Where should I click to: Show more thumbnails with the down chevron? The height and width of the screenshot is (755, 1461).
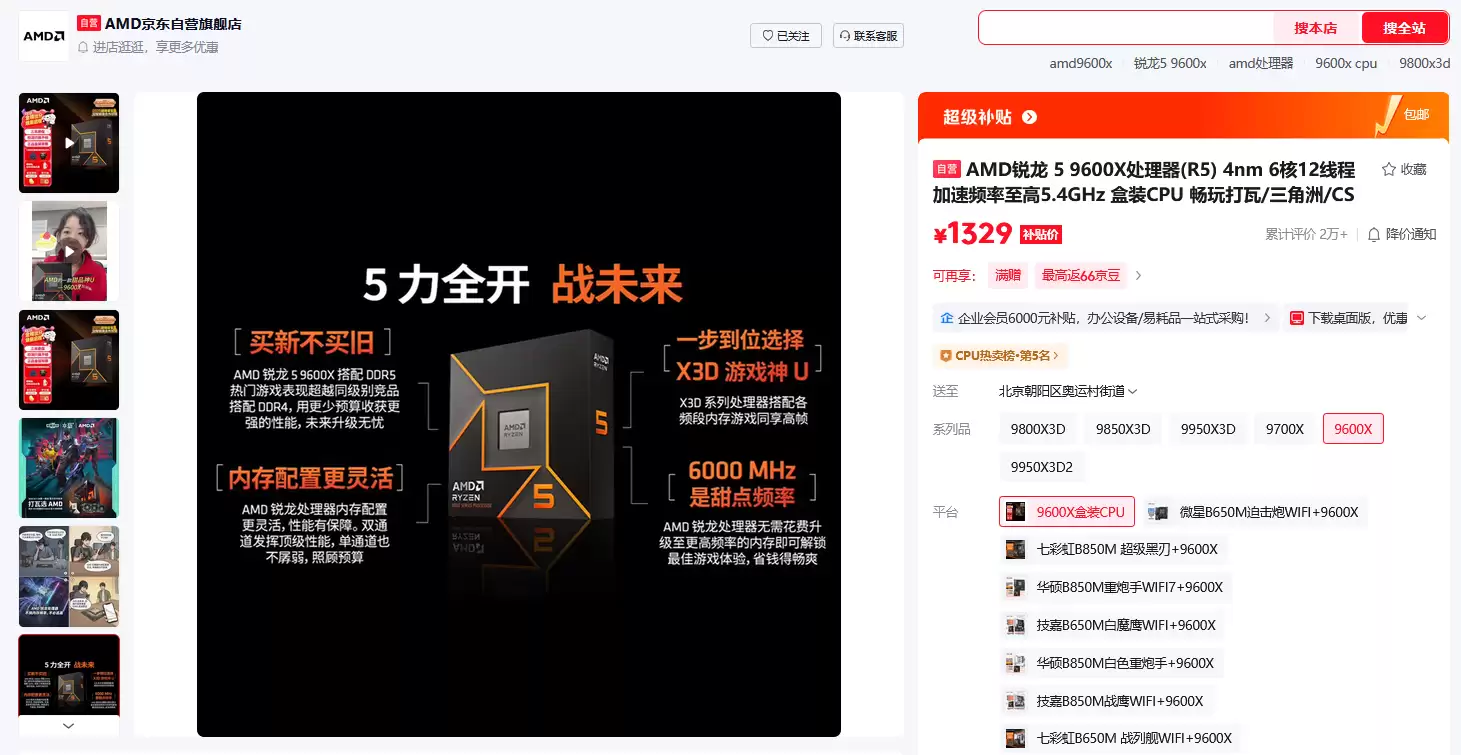69,726
